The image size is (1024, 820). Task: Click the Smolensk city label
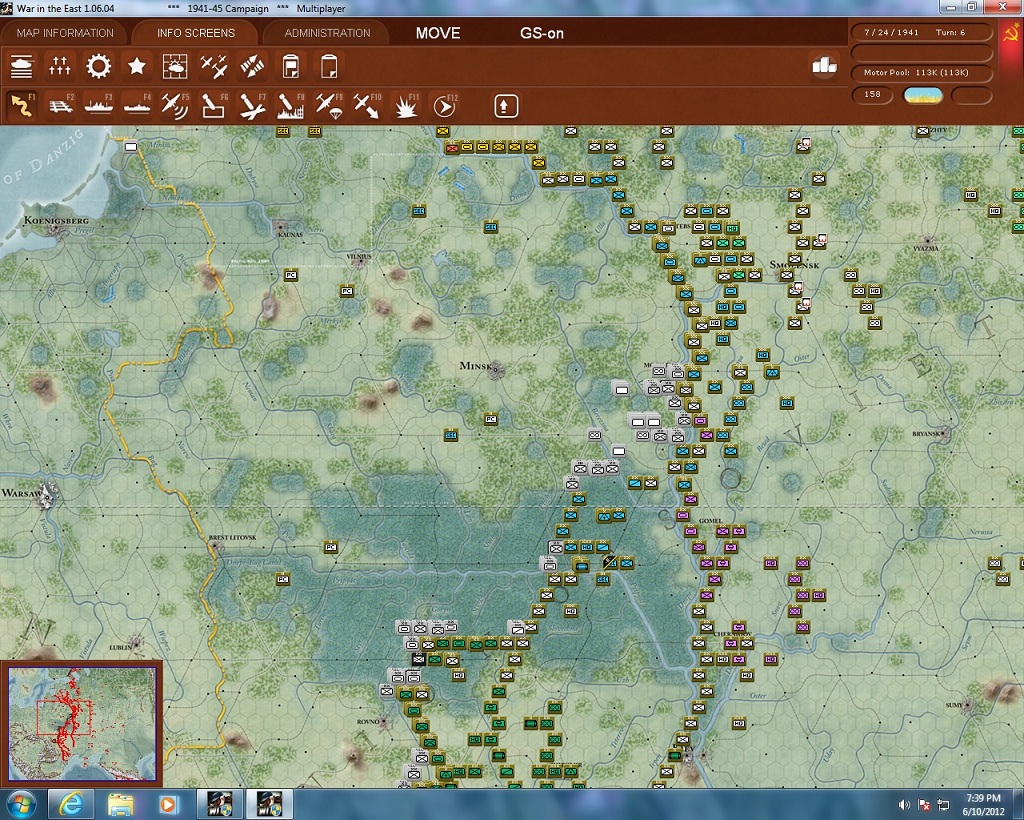(x=794, y=264)
